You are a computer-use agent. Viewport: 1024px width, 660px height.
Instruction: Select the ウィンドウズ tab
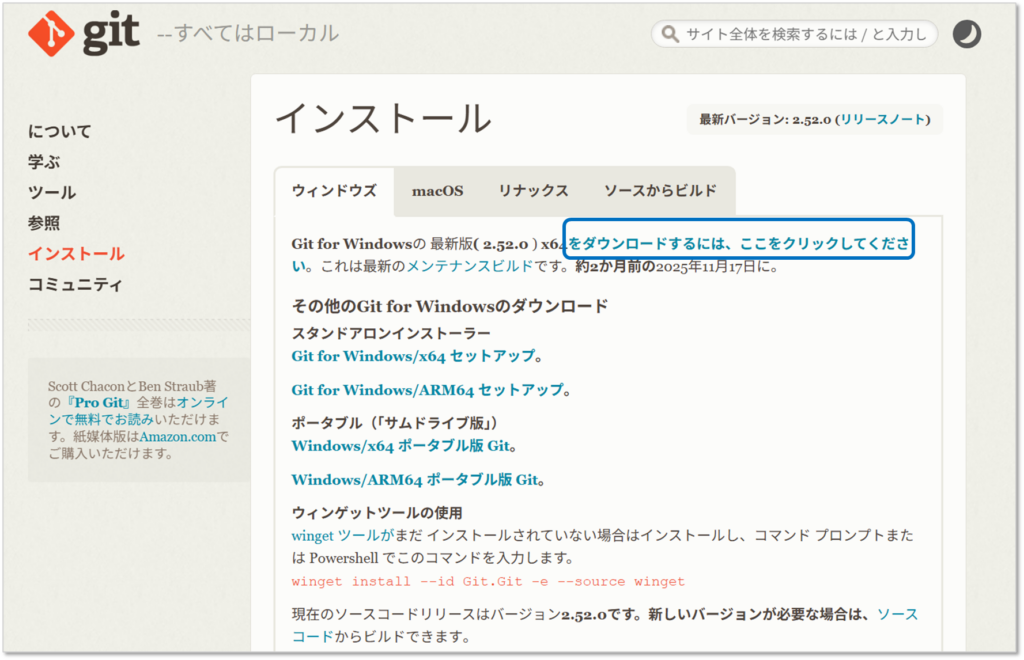[334, 191]
